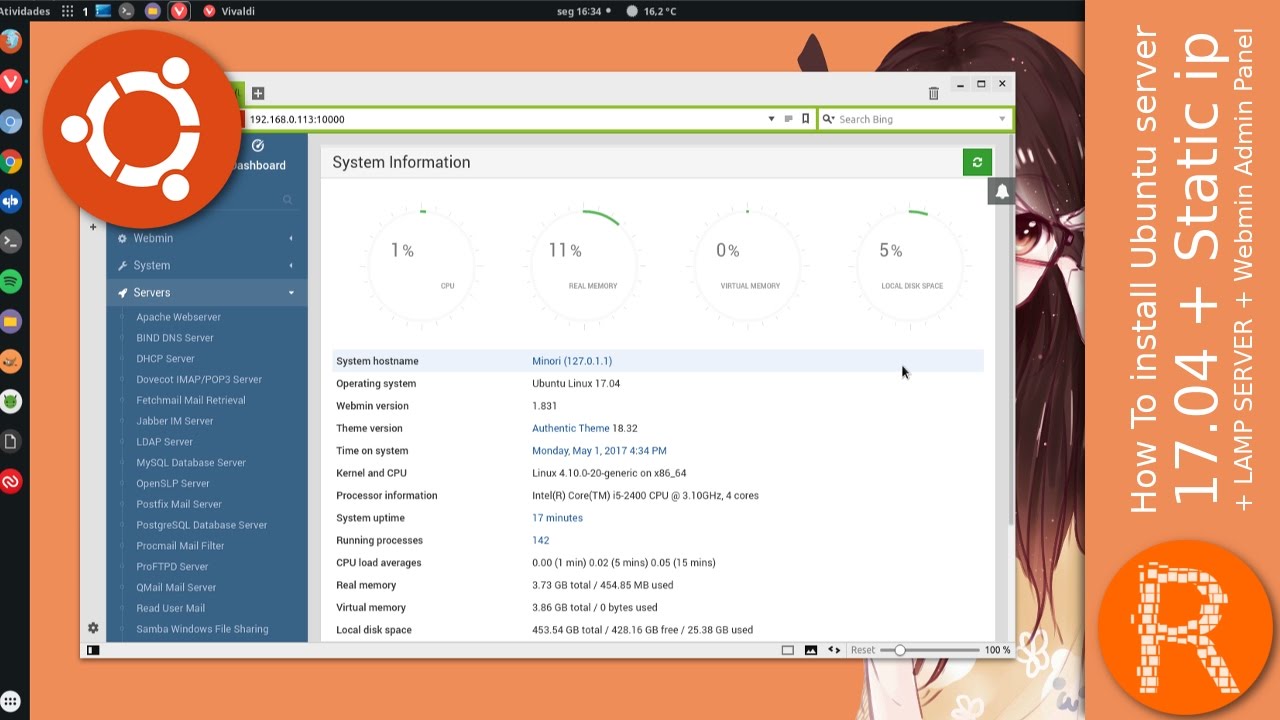
Task: Open MySQL Database Server
Action: click(x=191, y=463)
